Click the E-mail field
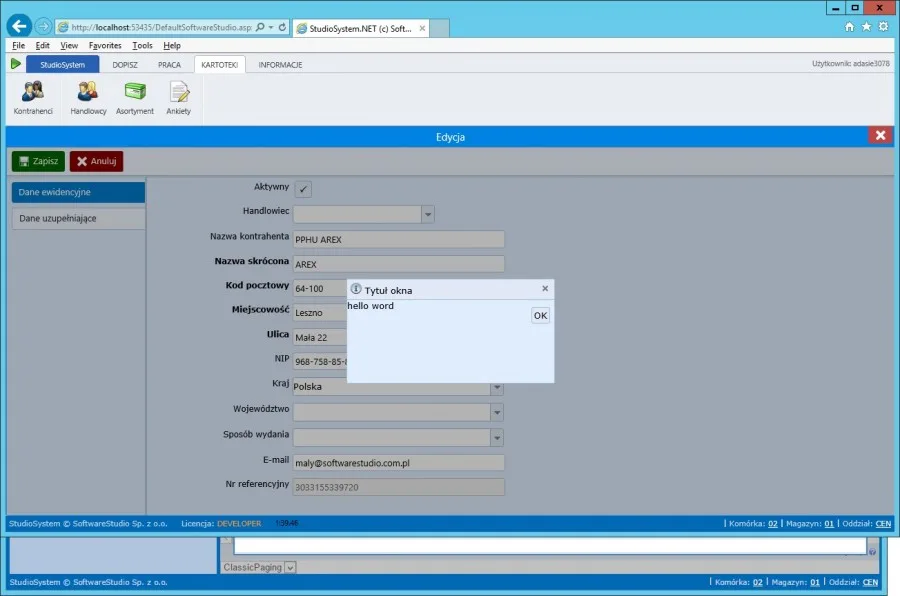The width and height of the screenshot is (900, 596). [399, 463]
